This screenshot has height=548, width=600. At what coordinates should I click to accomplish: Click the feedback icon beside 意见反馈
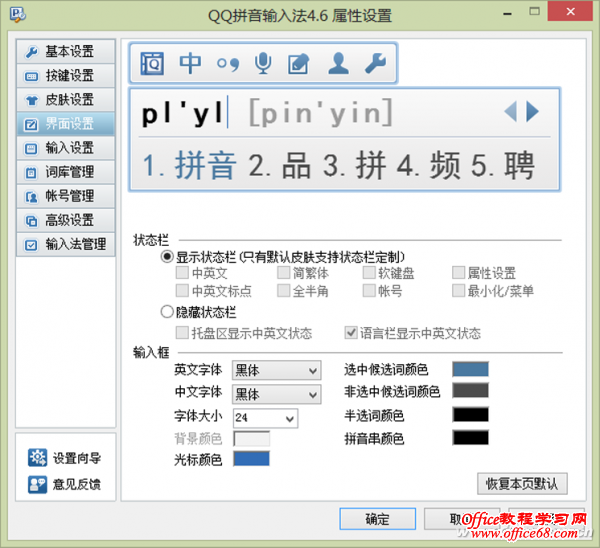pyautogui.click(x=38, y=484)
